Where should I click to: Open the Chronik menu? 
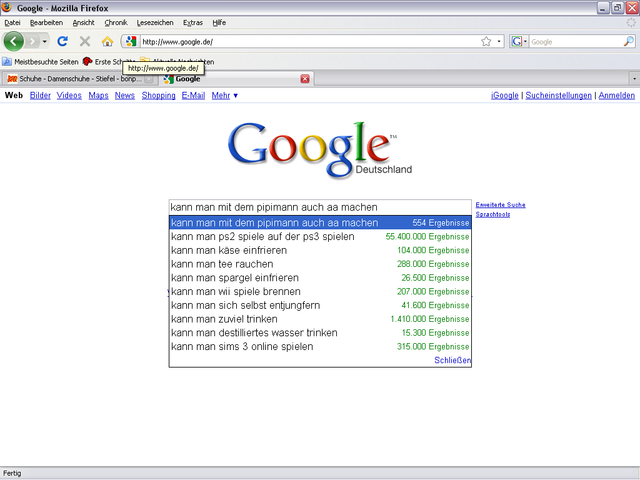(x=116, y=23)
